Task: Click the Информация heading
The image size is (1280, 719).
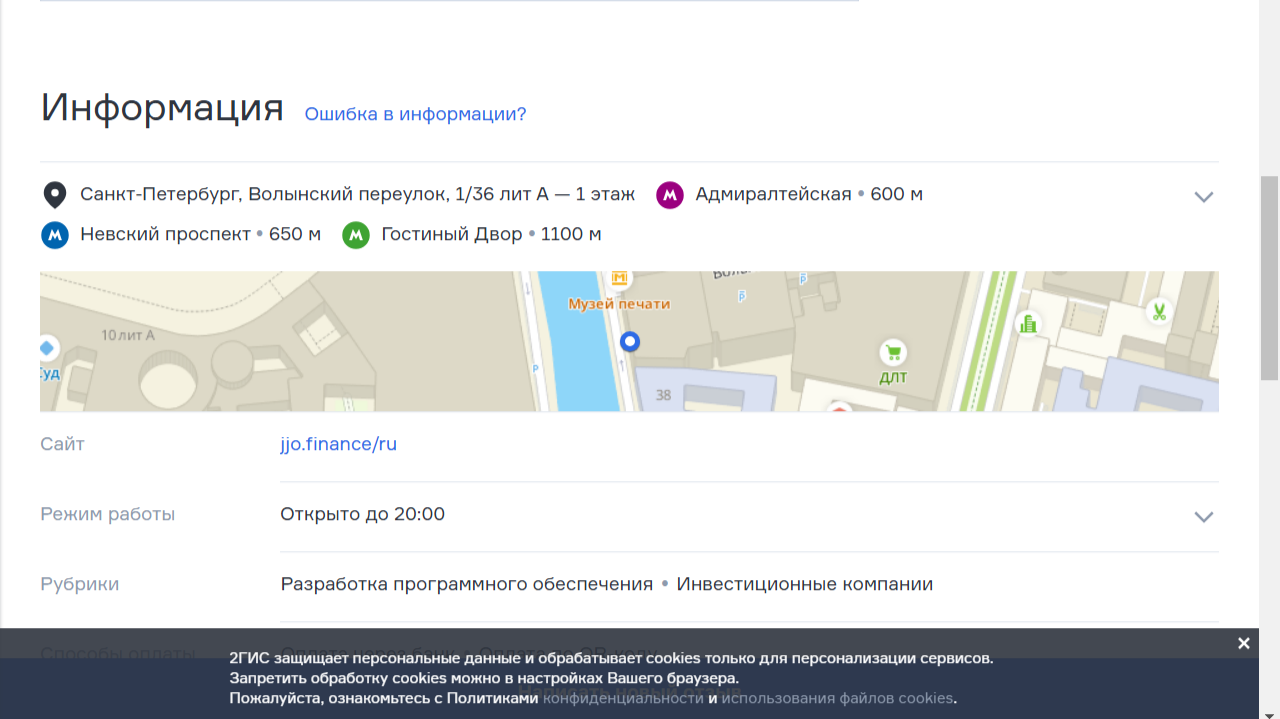Action: [x=162, y=107]
